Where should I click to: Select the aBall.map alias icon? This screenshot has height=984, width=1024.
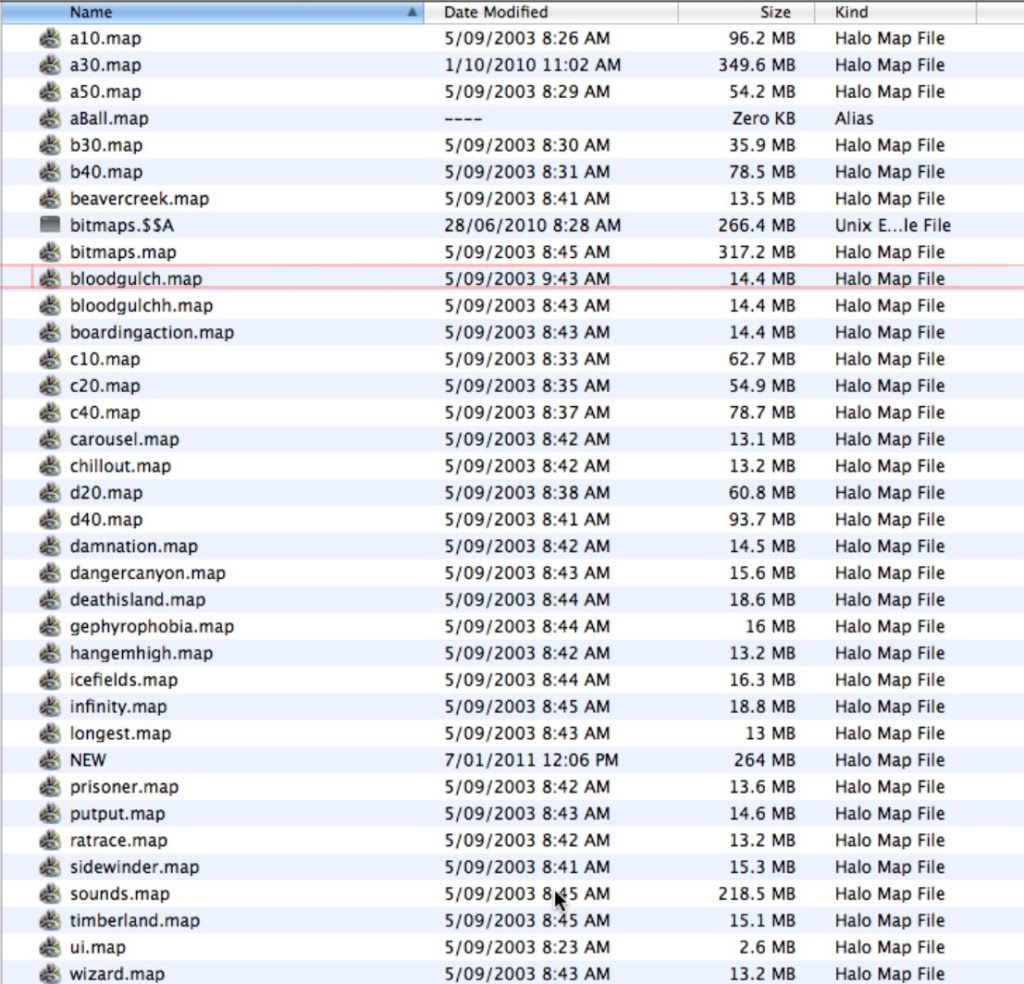(x=50, y=119)
